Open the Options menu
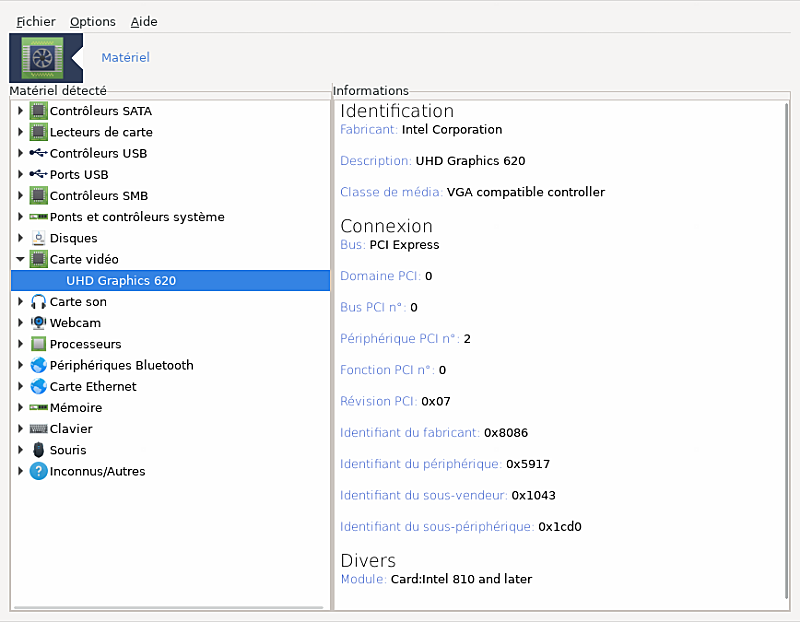 pyautogui.click(x=92, y=21)
